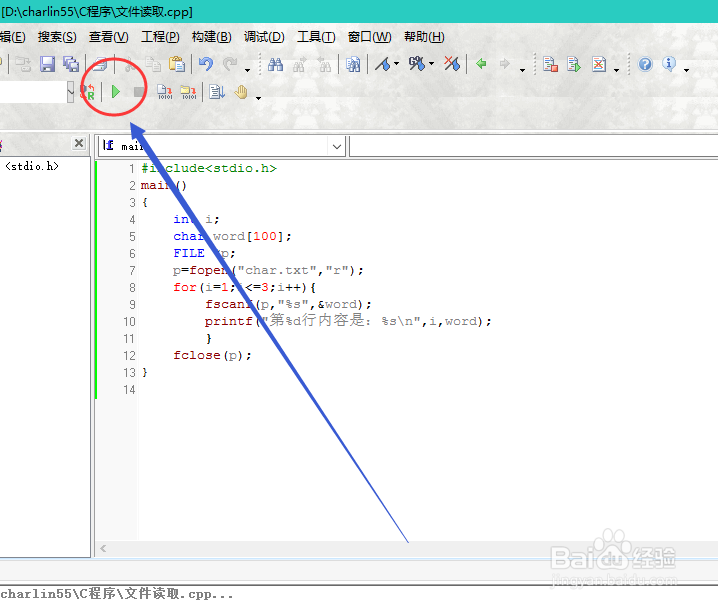Click the fopen("char.txt","r") line
Screen dimensions: 718x605
pyautogui.click(x=268, y=271)
